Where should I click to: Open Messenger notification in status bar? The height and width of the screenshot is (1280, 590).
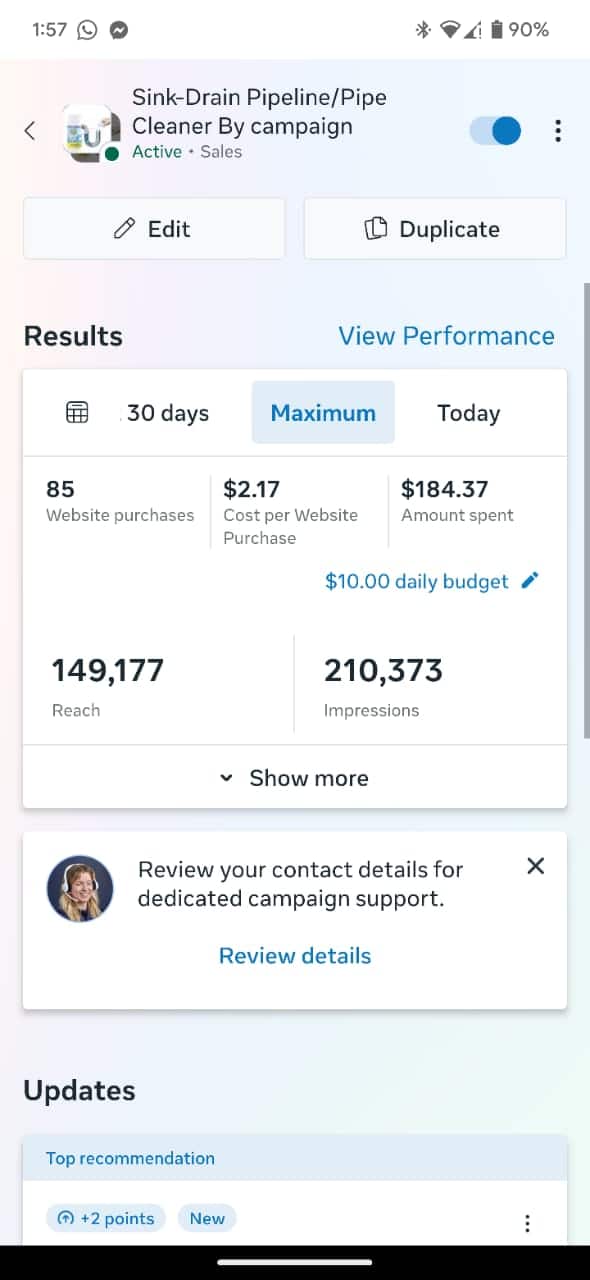coord(117,30)
